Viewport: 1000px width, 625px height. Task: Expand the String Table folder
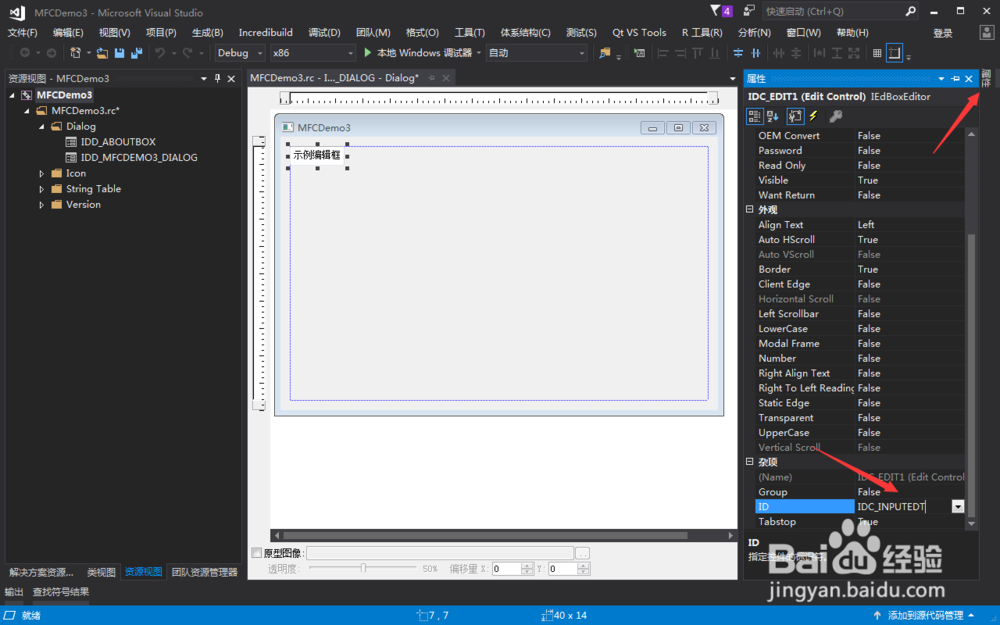41,189
